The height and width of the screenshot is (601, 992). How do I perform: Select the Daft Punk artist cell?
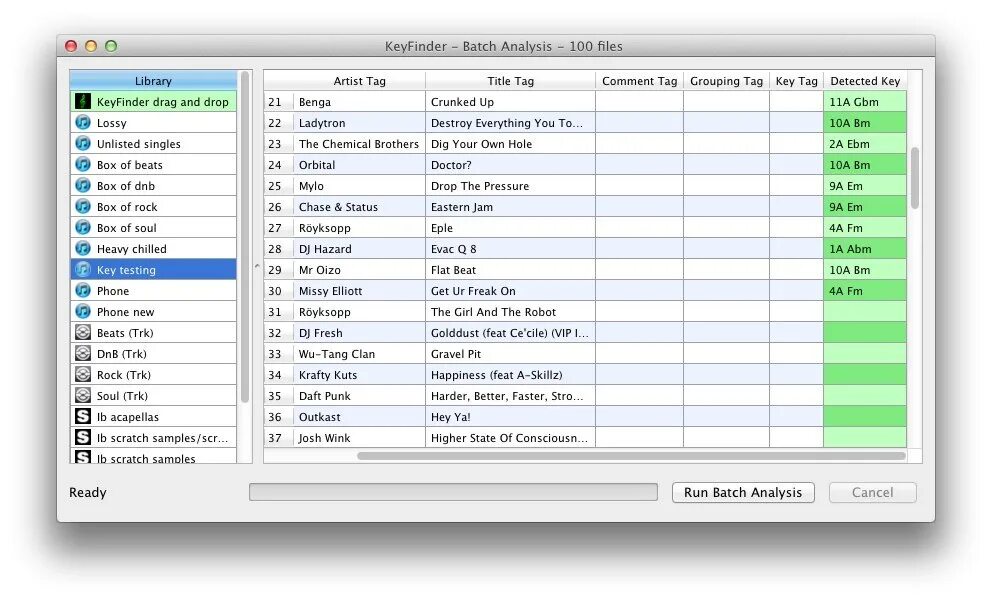tap(359, 396)
